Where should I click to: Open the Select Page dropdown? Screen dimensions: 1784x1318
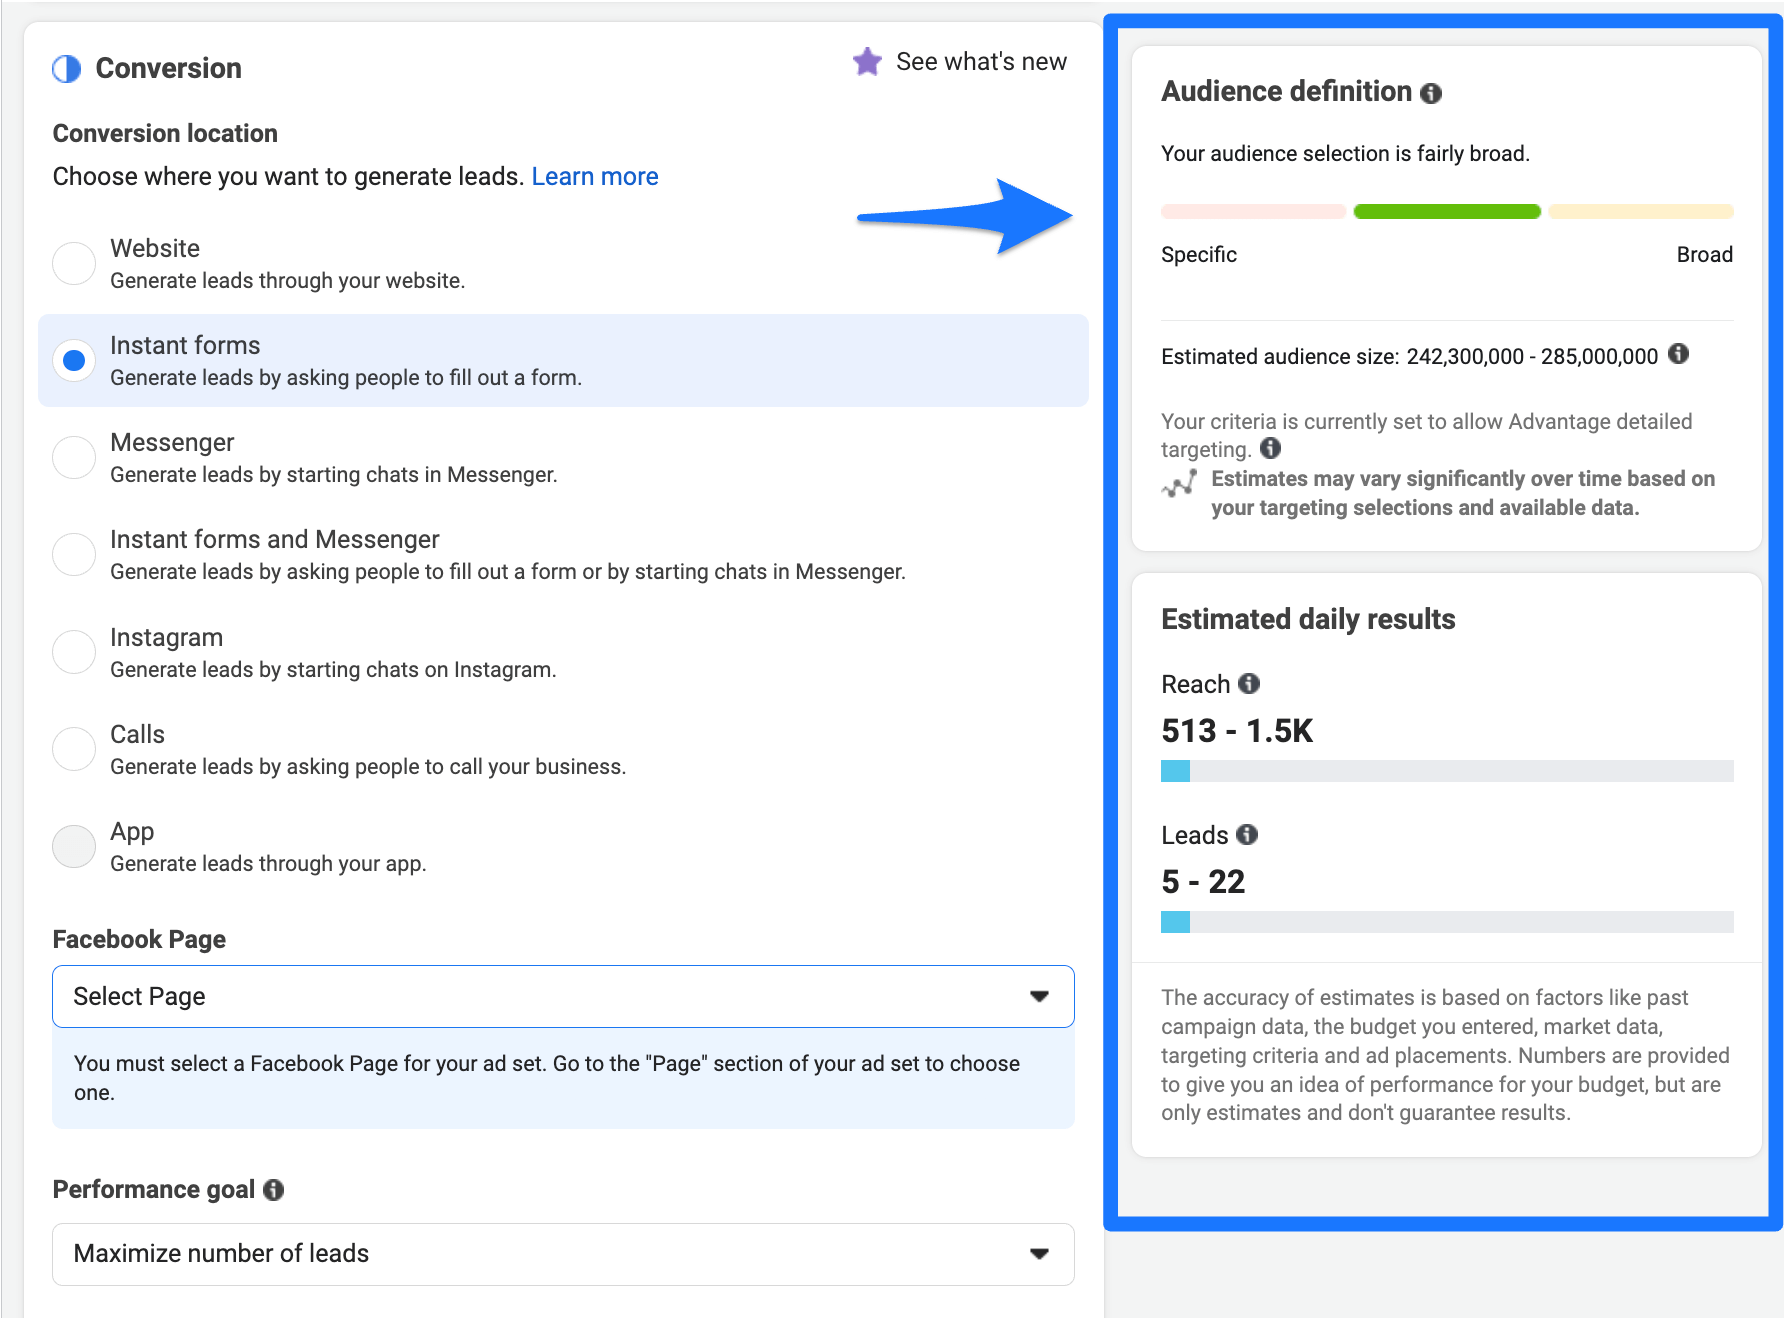[x=563, y=996]
